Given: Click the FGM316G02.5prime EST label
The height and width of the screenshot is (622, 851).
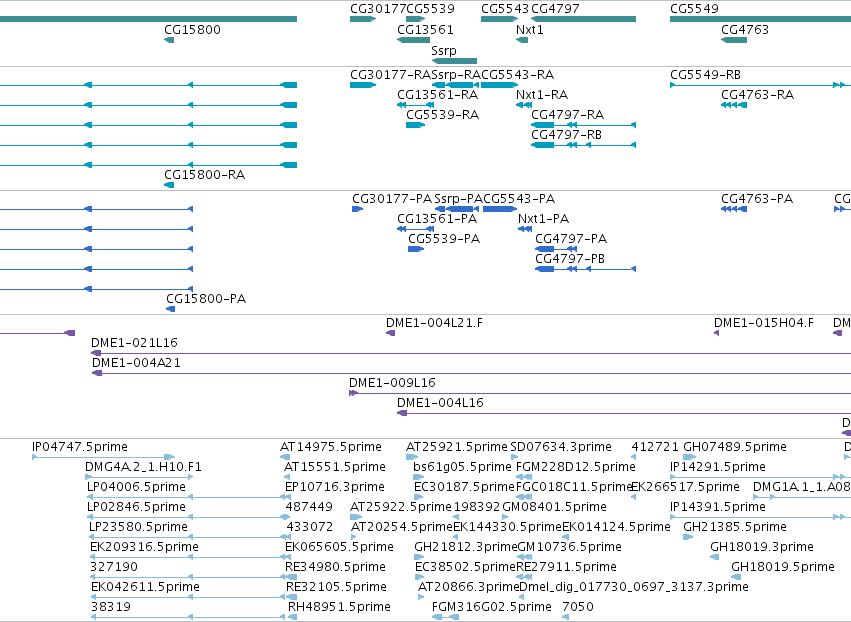Looking at the screenshot, I should 492,608.
